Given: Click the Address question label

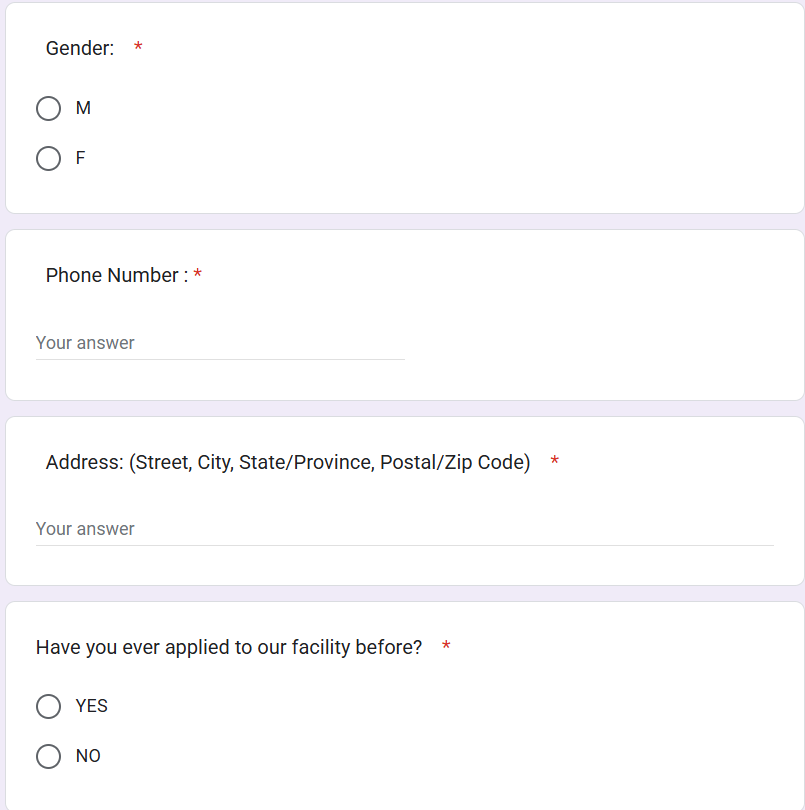Looking at the screenshot, I should [x=287, y=462].
